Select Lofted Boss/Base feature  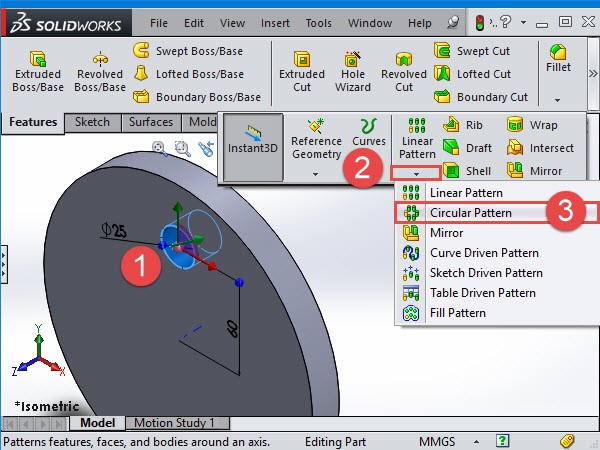pos(188,74)
